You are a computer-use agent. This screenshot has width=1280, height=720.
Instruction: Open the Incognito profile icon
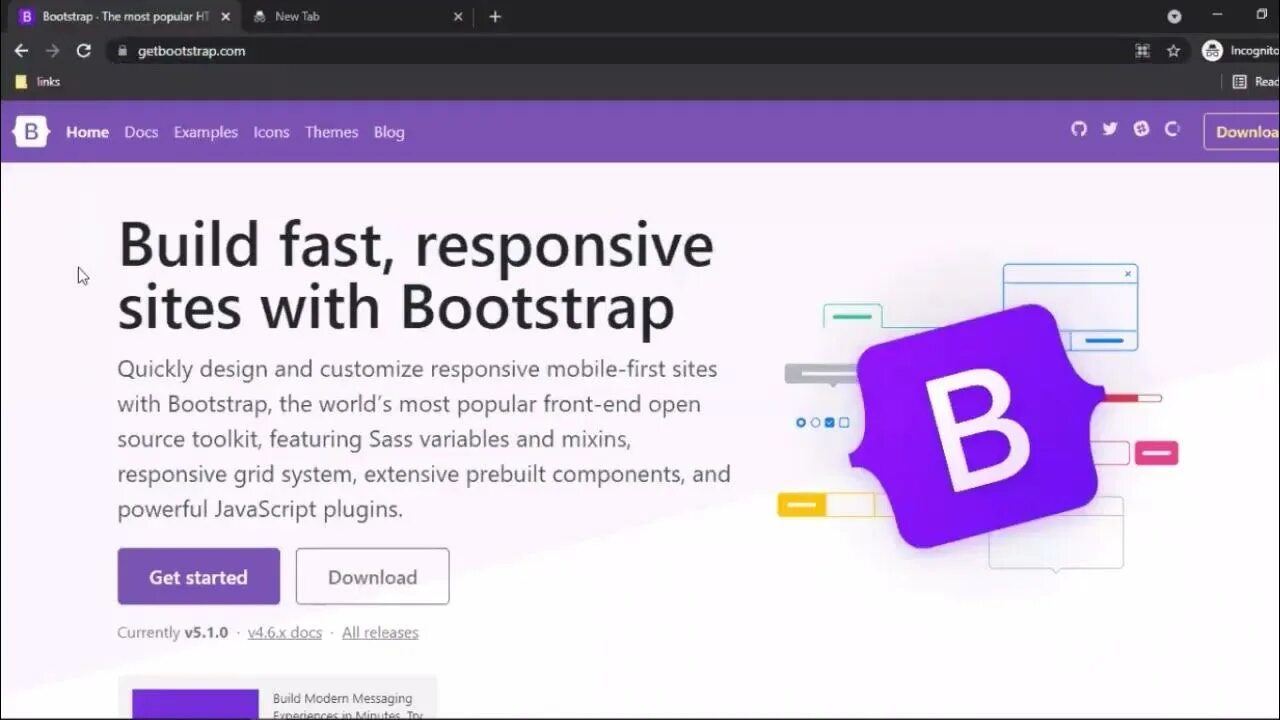tap(1212, 51)
